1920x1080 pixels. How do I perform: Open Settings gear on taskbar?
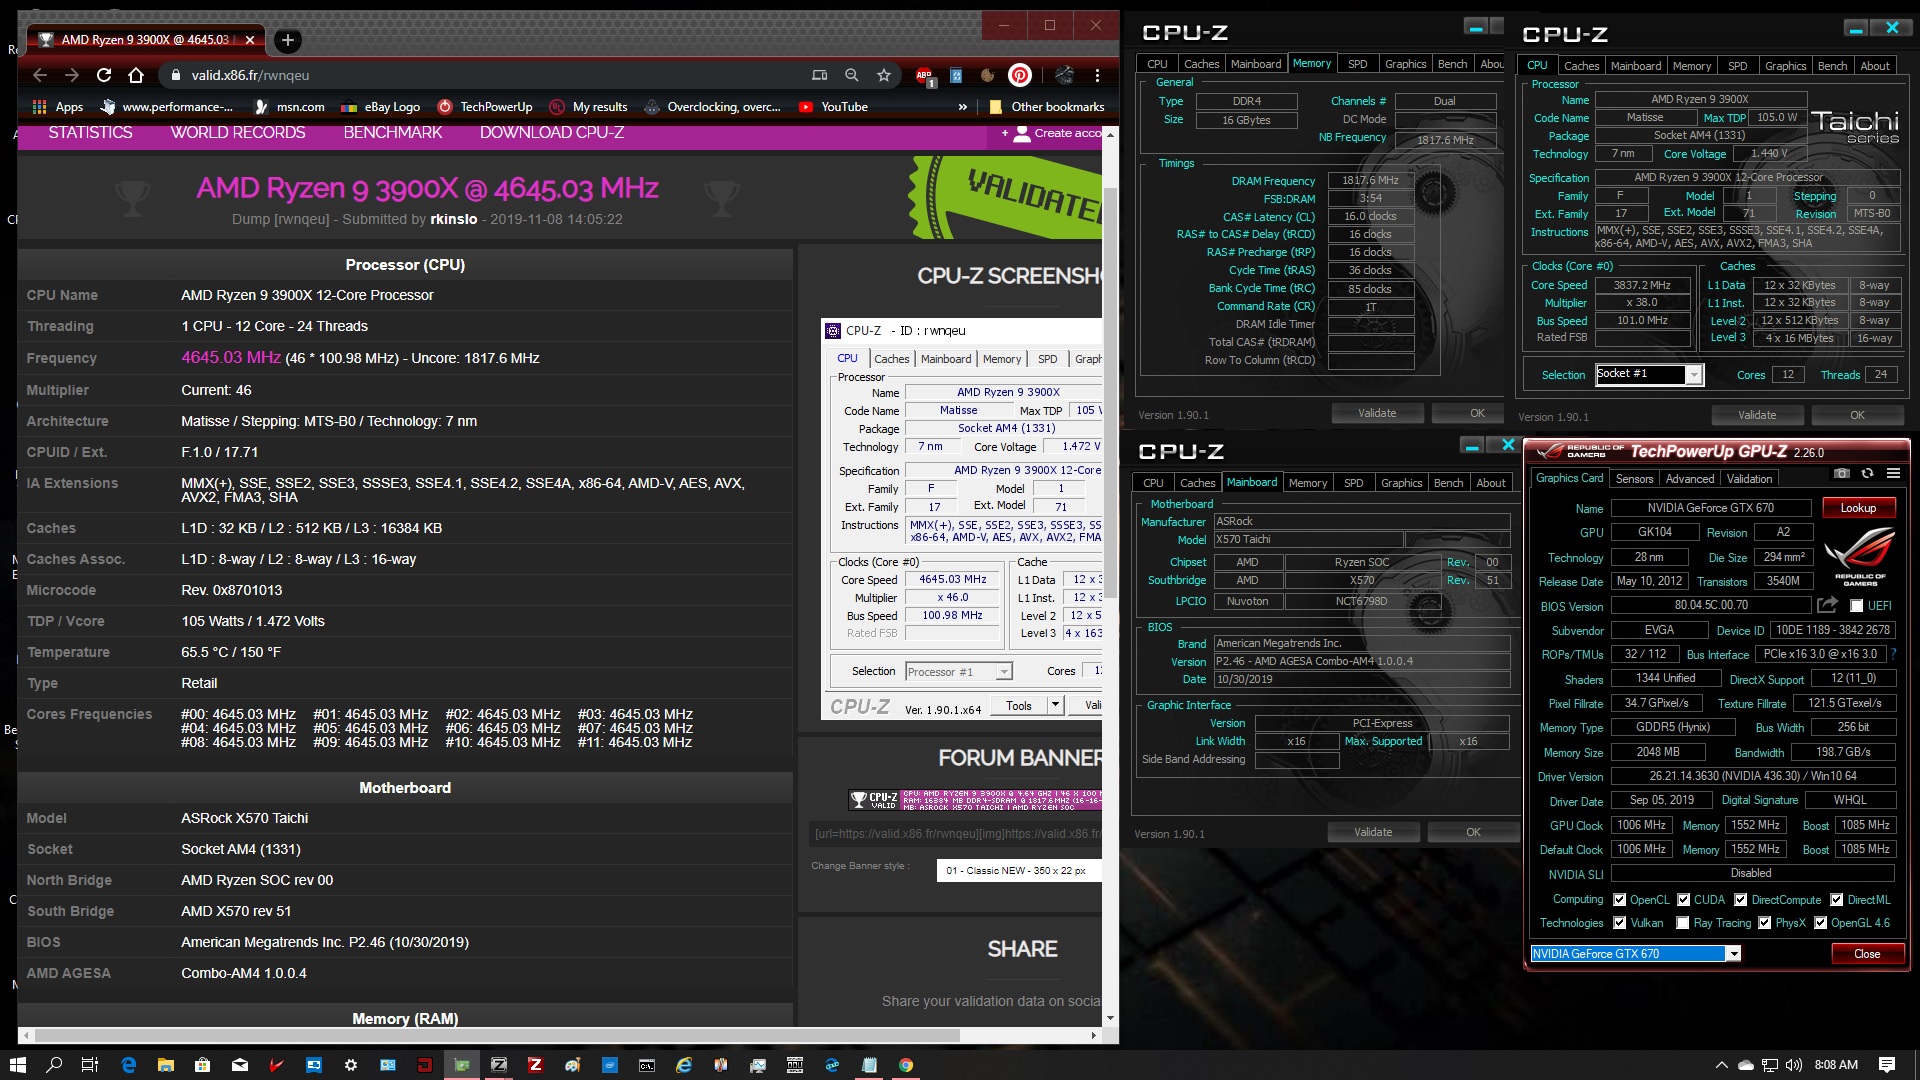(351, 1065)
